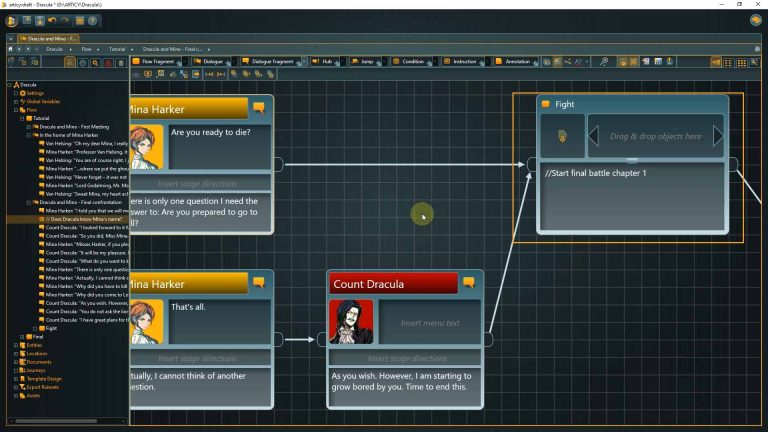Click the speech bubble icon on upper Mina Harker node
Screen dimensions: 768x432
[259, 108]
